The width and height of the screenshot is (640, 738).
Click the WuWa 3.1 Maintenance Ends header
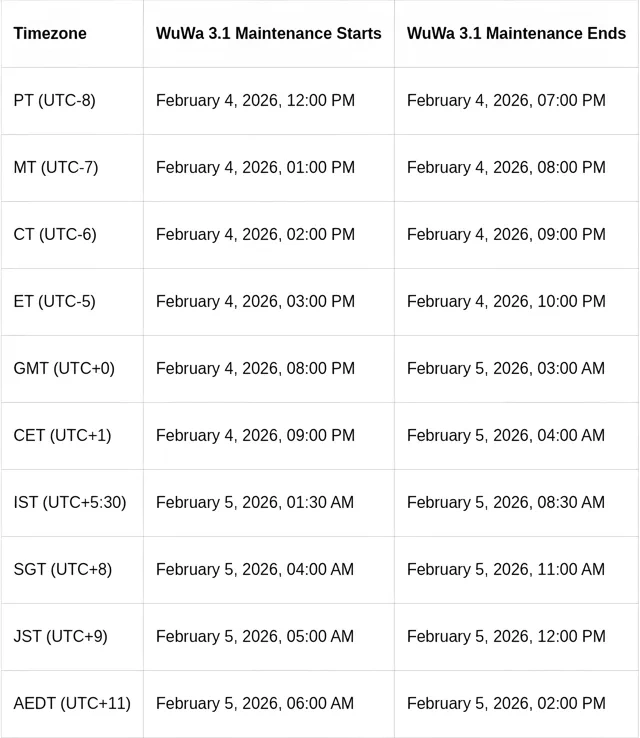(516, 34)
